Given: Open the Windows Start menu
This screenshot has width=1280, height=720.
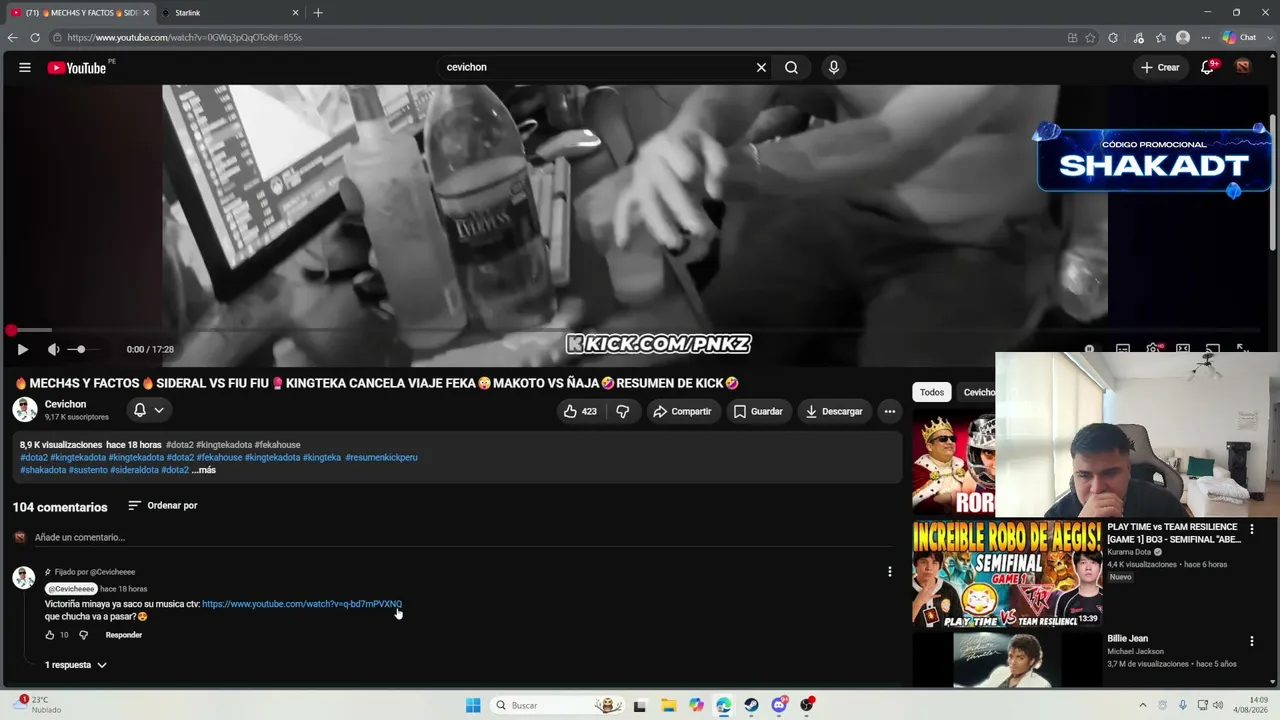Looking at the screenshot, I should pyautogui.click(x=473, y=705).
